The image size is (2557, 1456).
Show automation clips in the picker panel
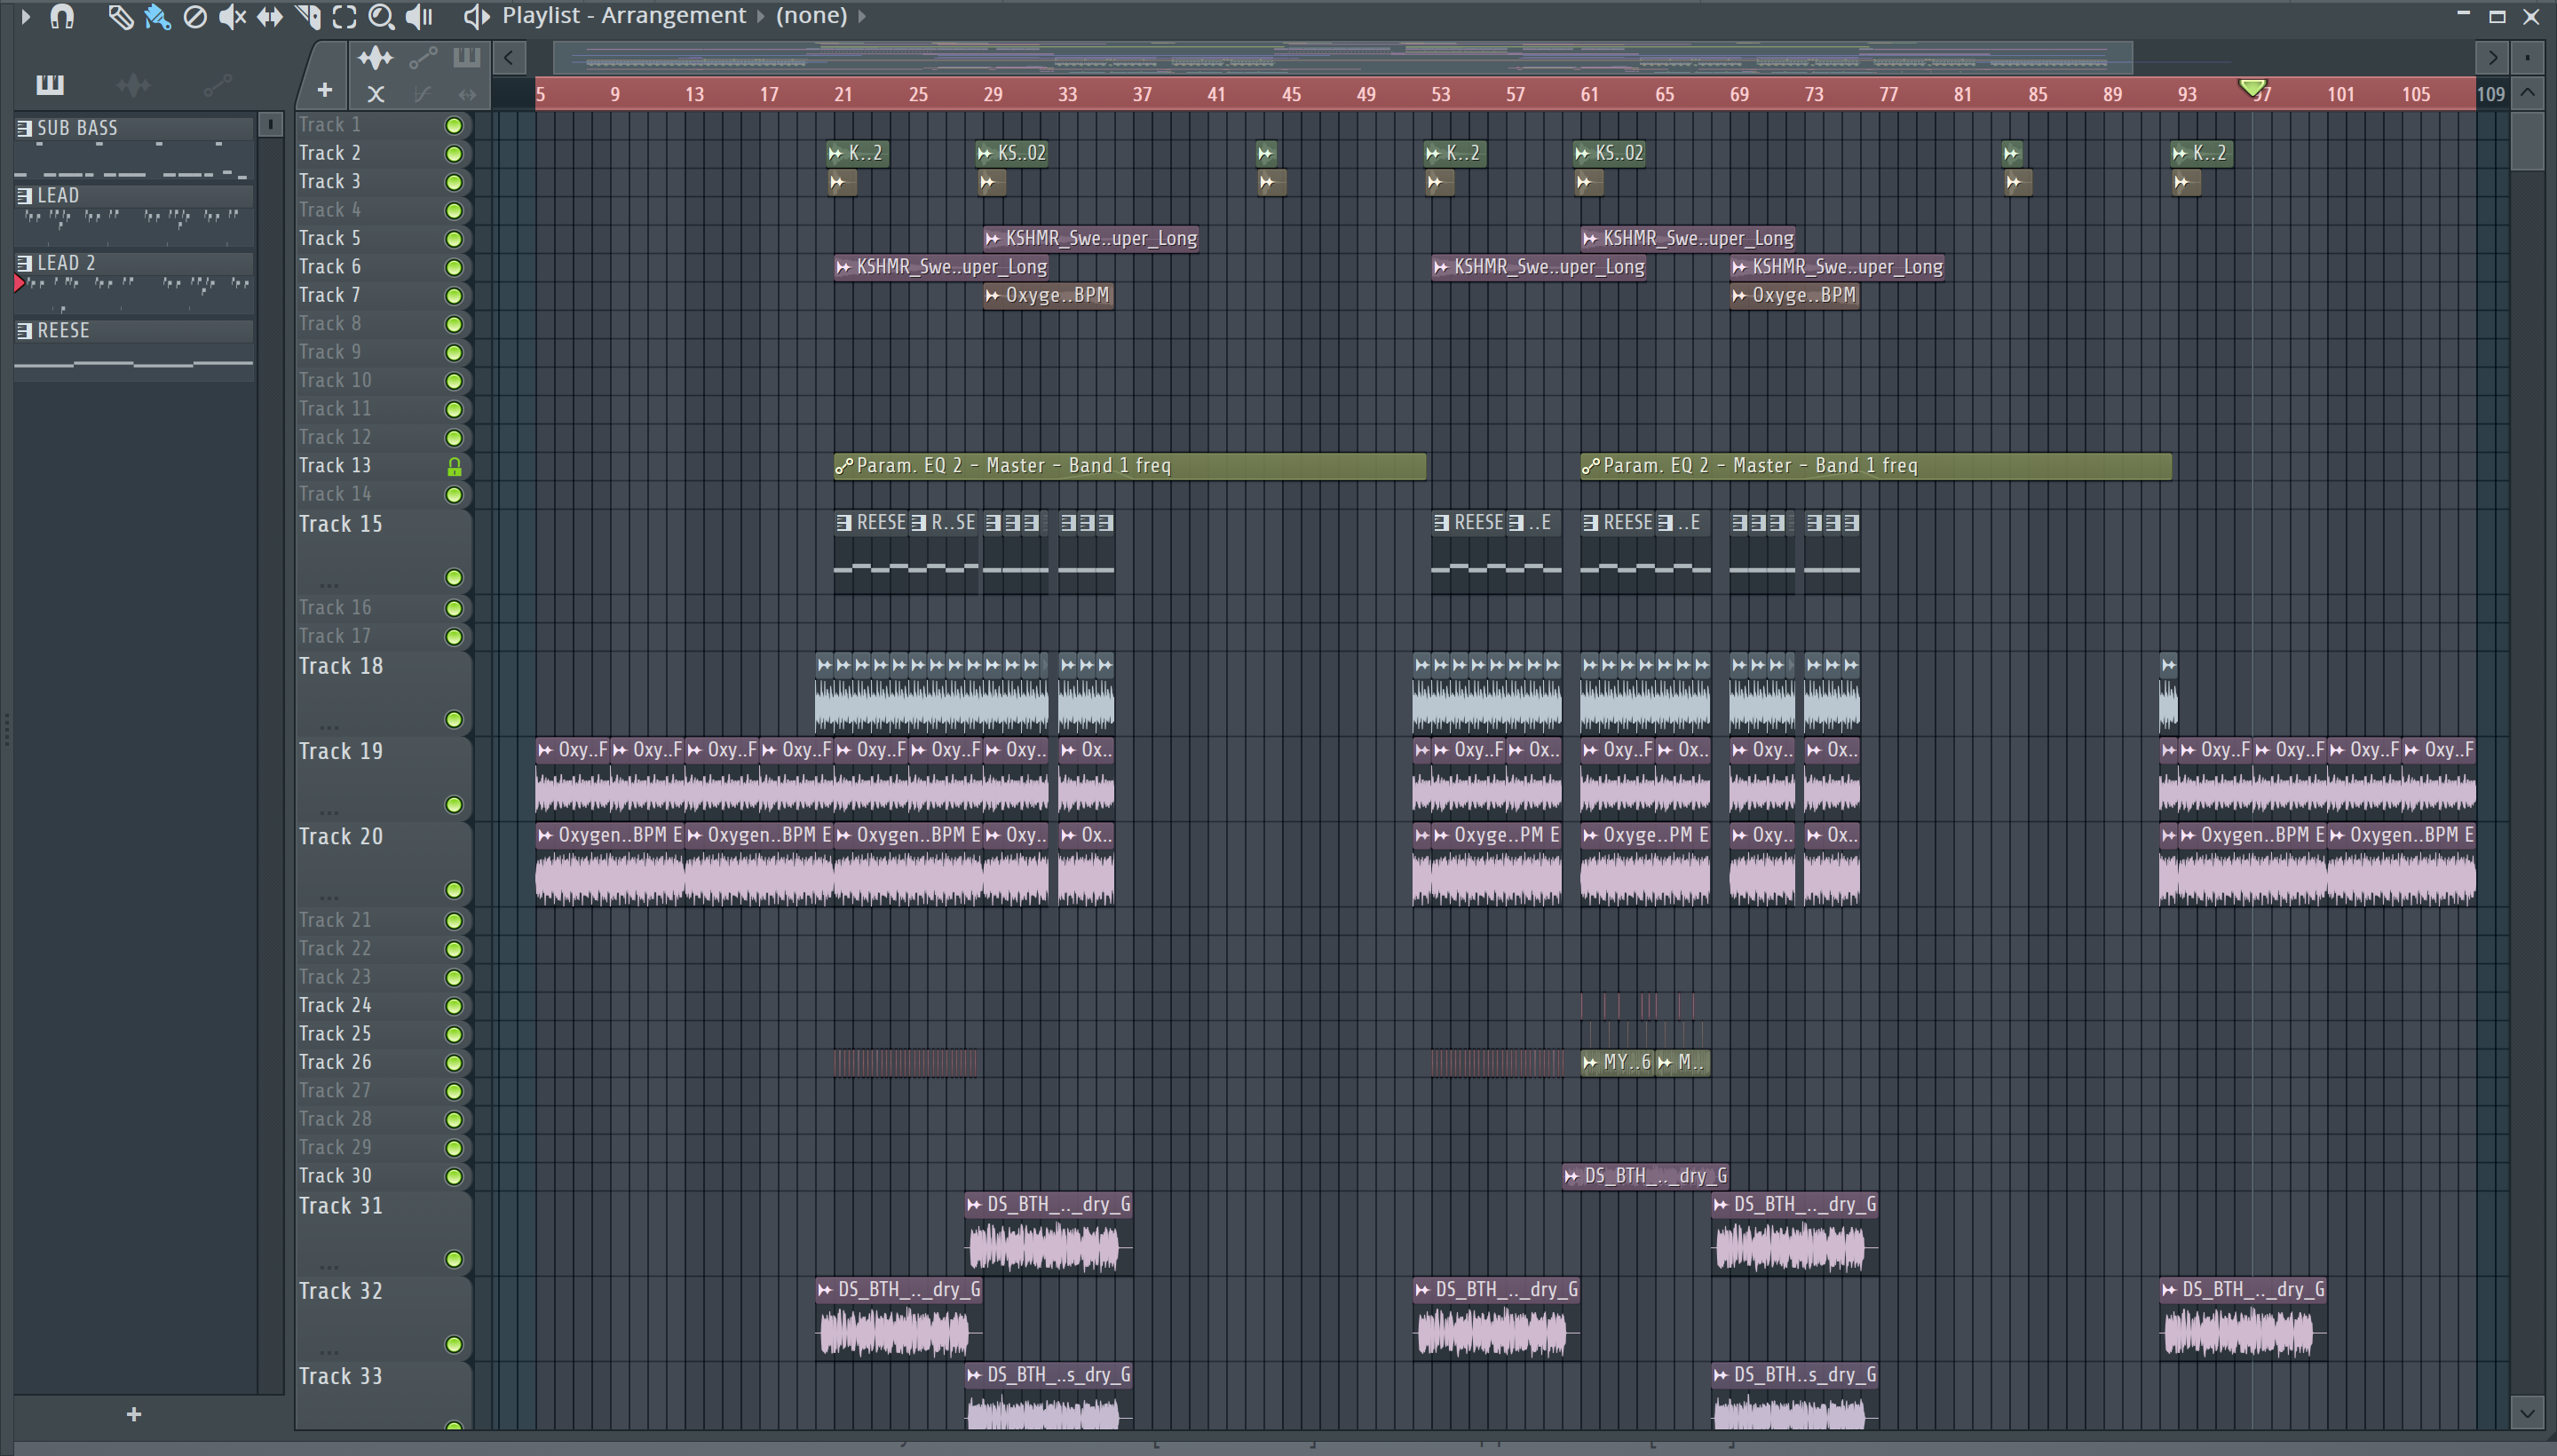[217, 85]
